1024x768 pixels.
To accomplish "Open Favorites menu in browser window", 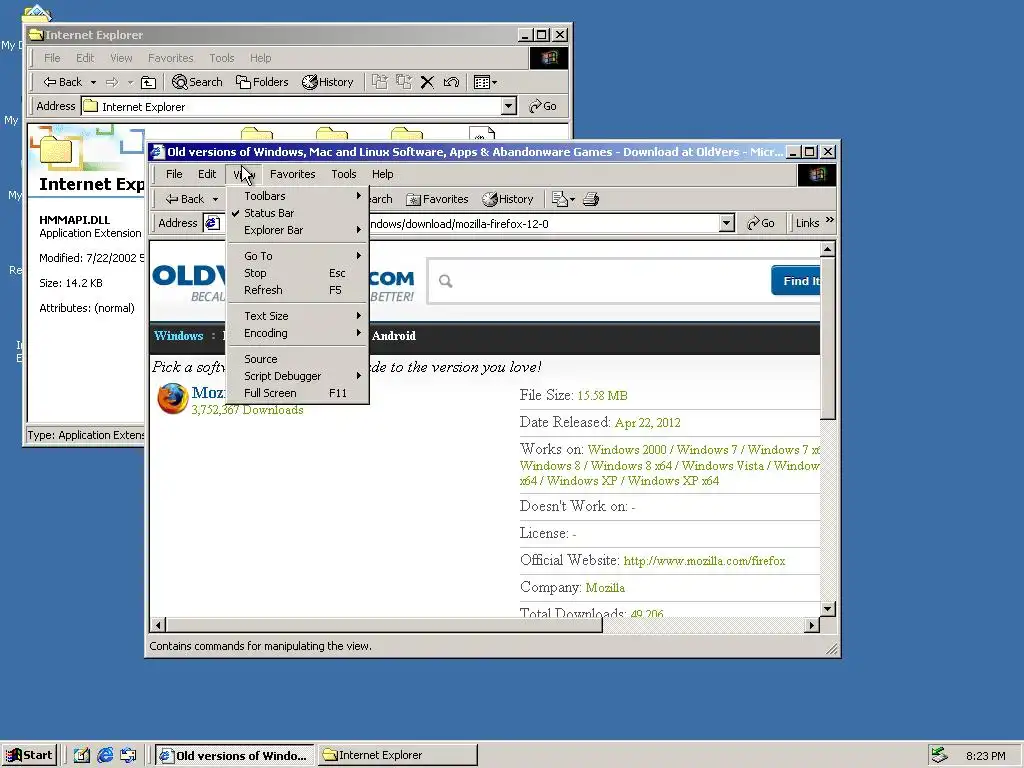I will pos(293,174).
